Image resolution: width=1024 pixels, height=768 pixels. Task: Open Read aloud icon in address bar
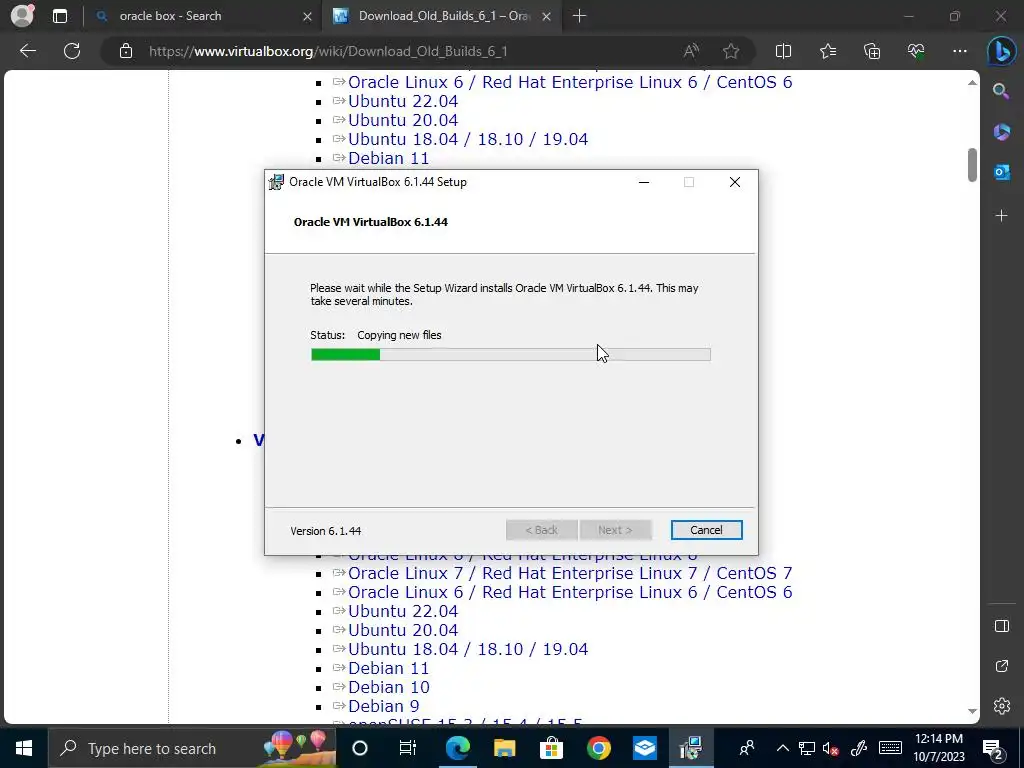click(x=691, y=51)
